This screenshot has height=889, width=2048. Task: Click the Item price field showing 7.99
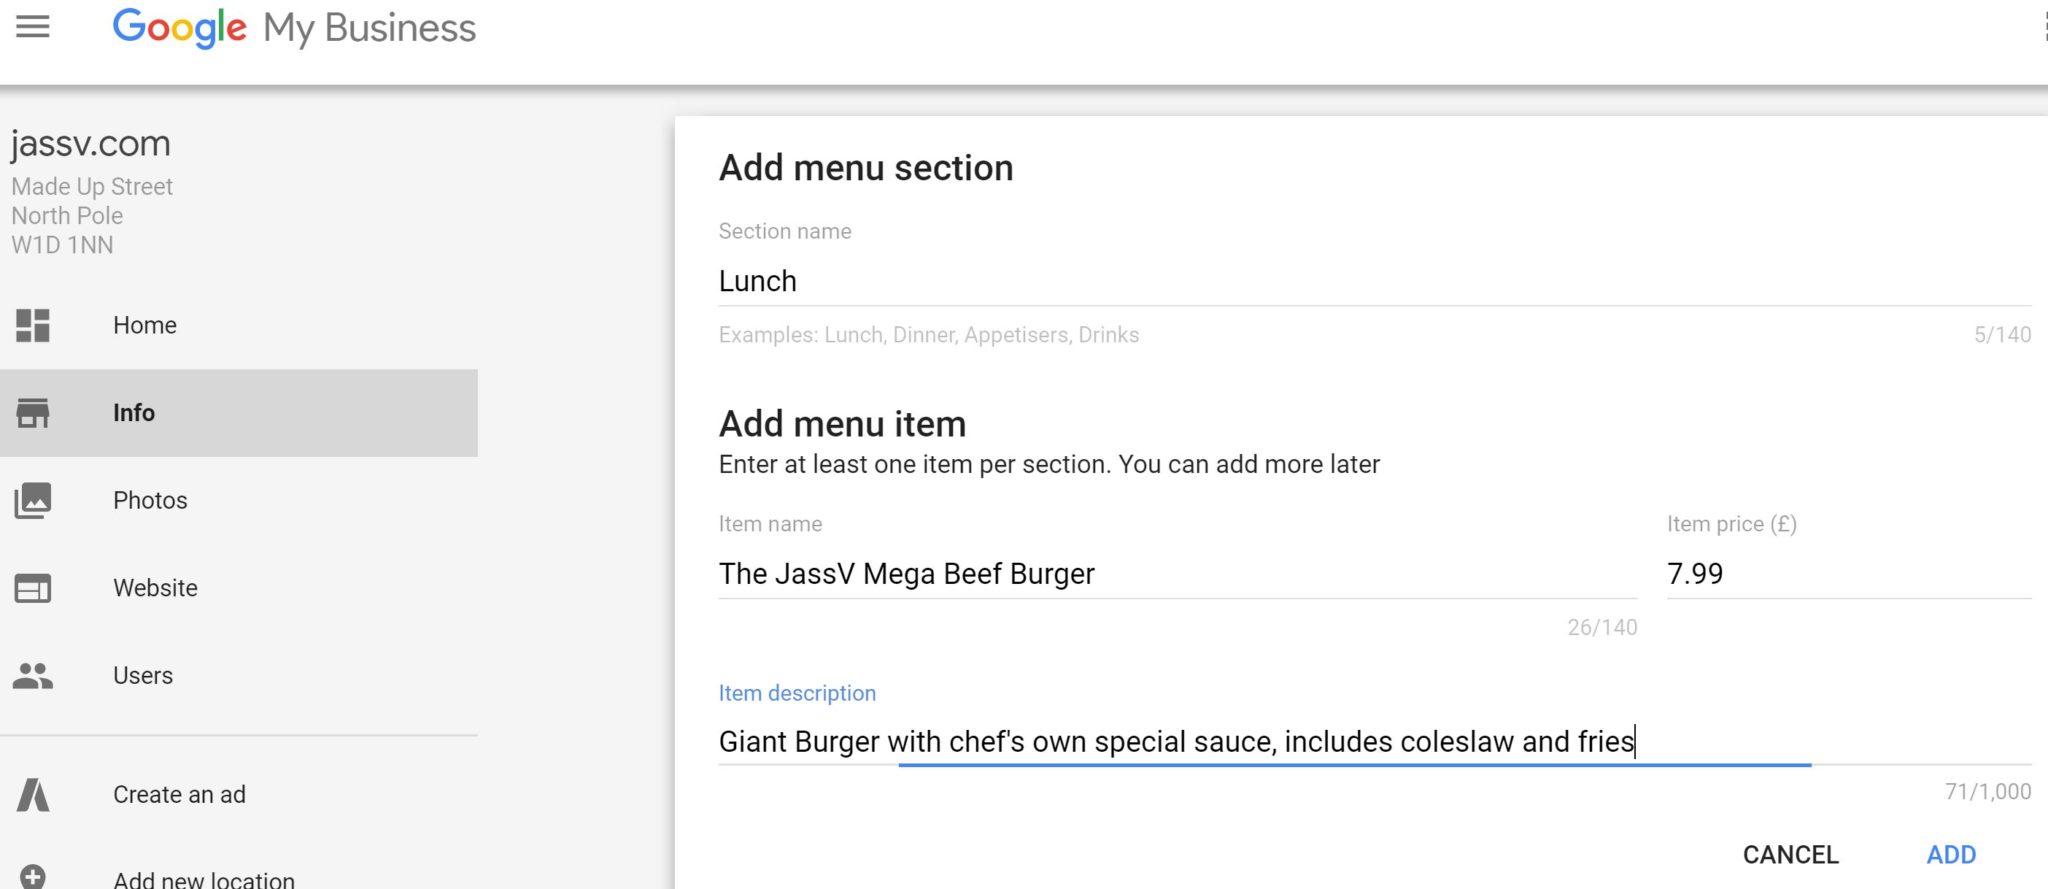click(1848, 574)
